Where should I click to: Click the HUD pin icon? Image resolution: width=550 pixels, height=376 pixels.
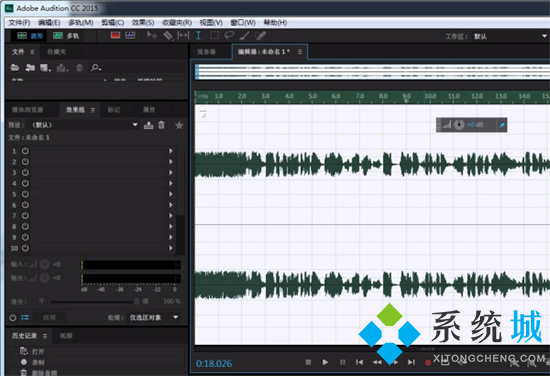point(502,125)
